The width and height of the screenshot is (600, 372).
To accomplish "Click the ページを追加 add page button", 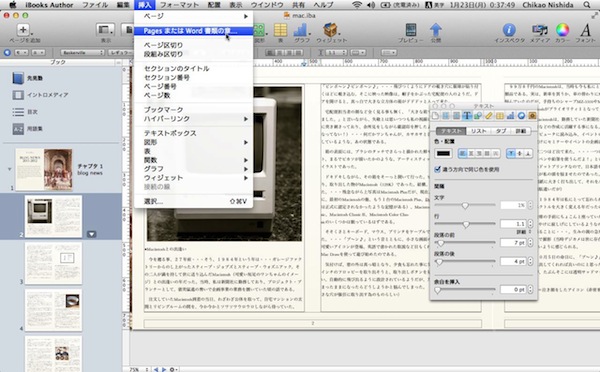I will tap(23, 30).
